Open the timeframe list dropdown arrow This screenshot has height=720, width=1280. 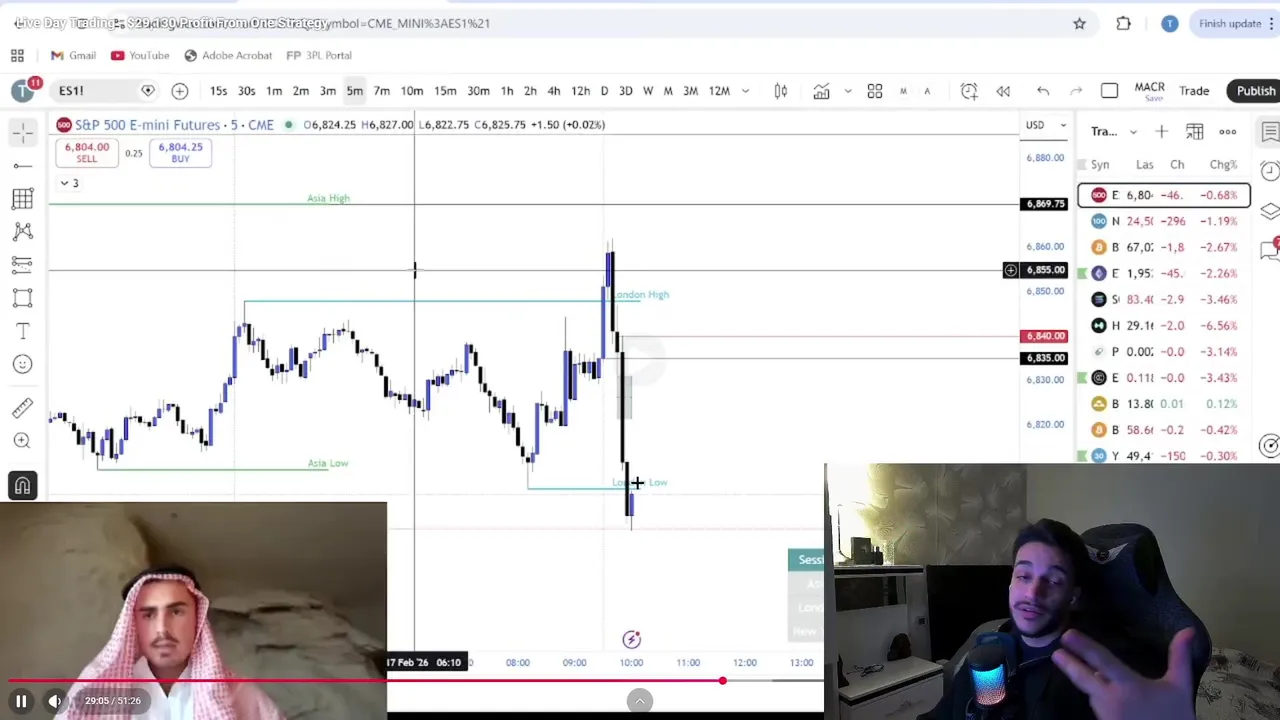[745, 91]
